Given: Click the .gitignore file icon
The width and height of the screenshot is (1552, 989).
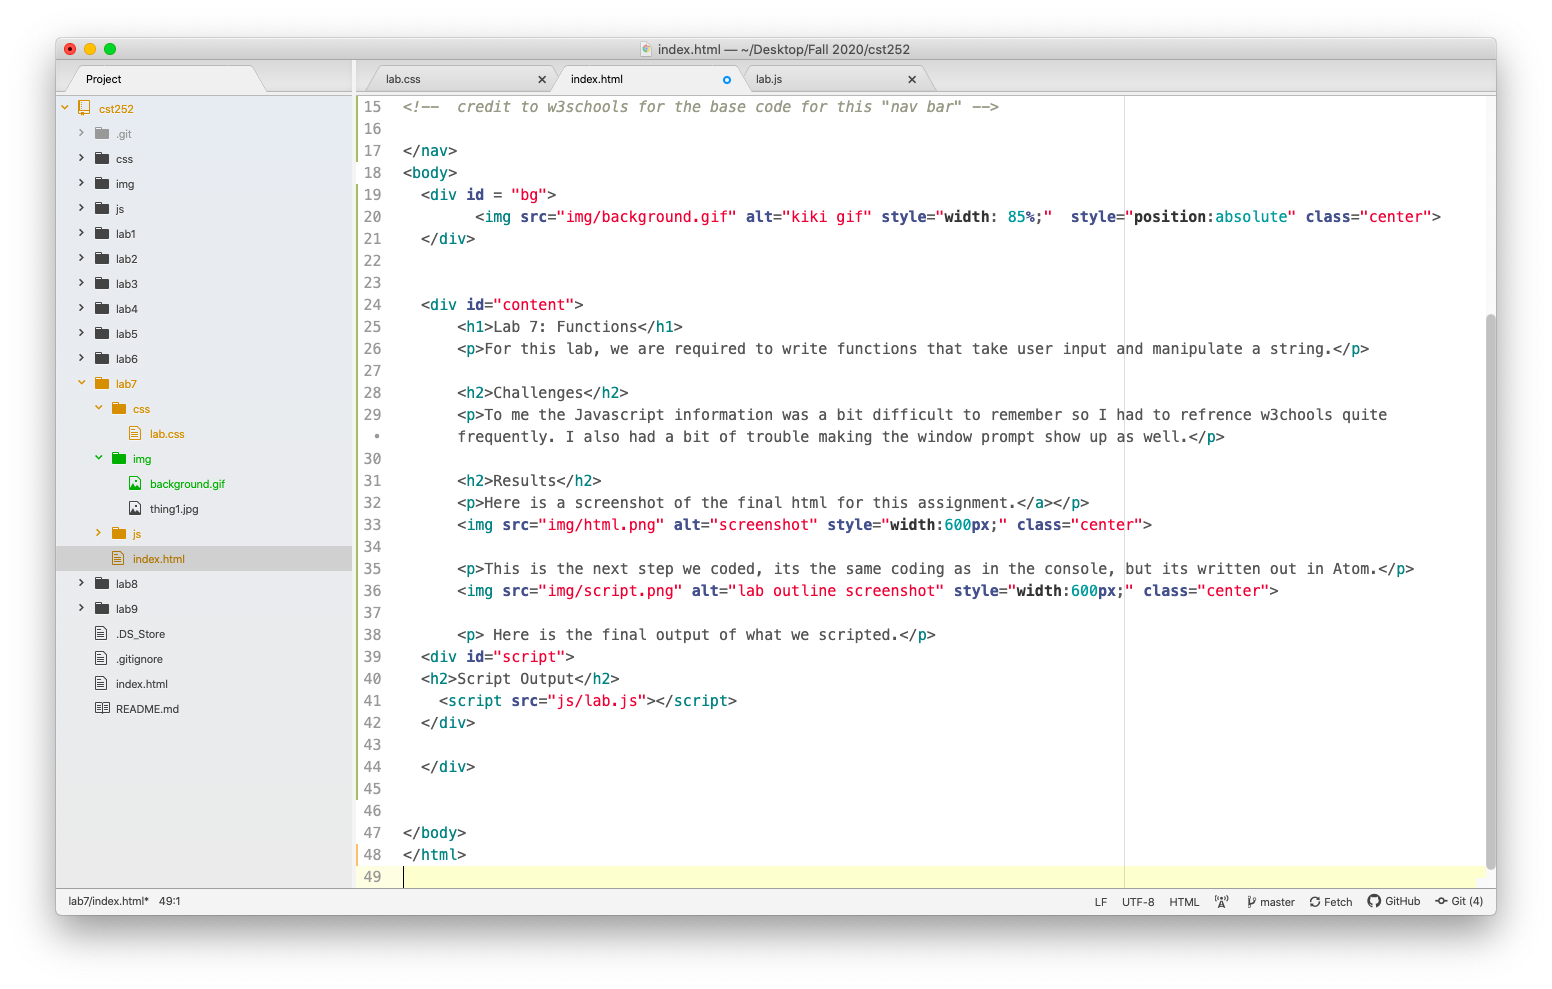Looking at the screenshot, I should click(101, 658).
